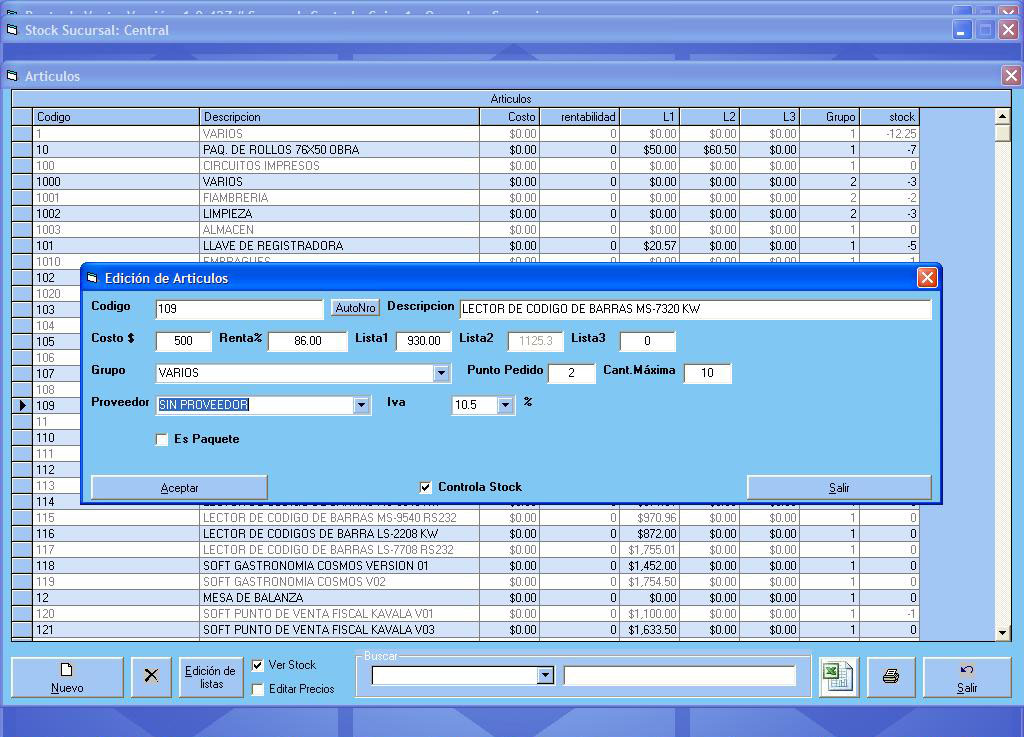The width and height of the screenshot is (1024, 737).
Task: Click the Buscar search text box
Action: [x=680, y=675]
